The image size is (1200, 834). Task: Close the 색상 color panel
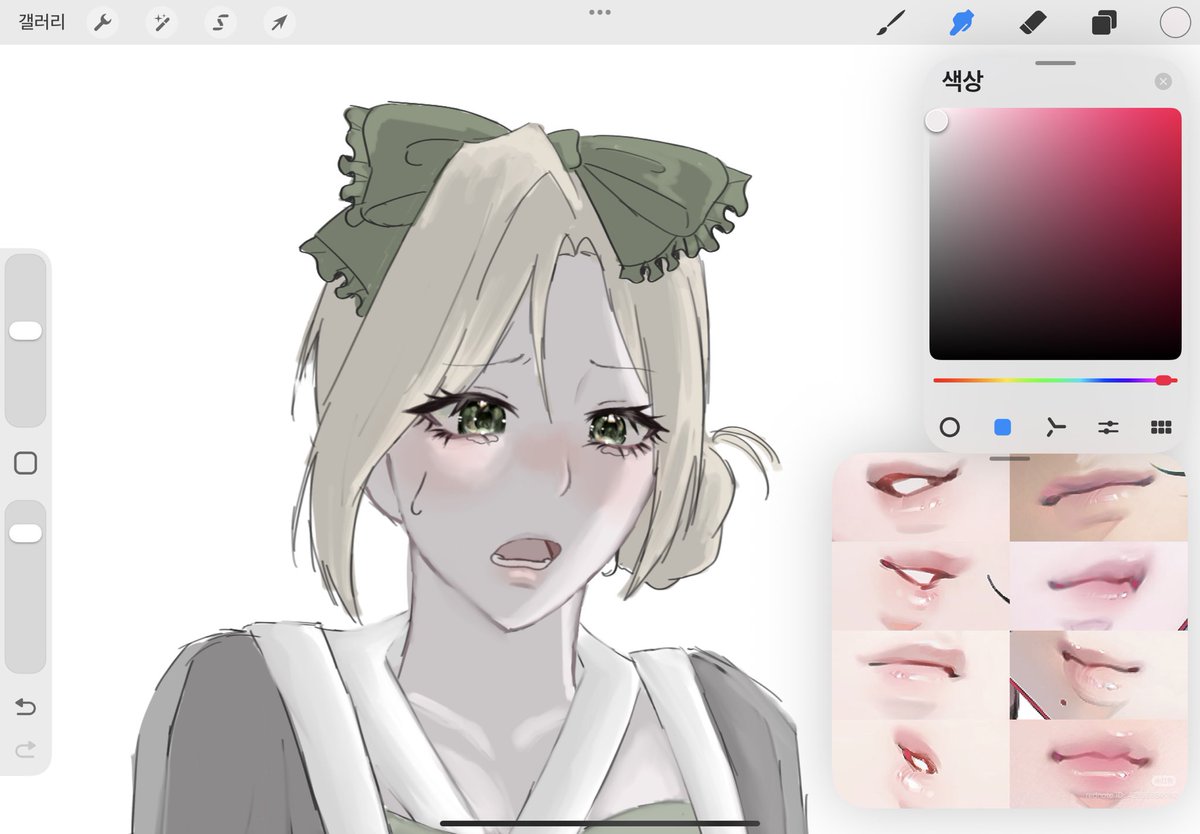[1162, 82]
